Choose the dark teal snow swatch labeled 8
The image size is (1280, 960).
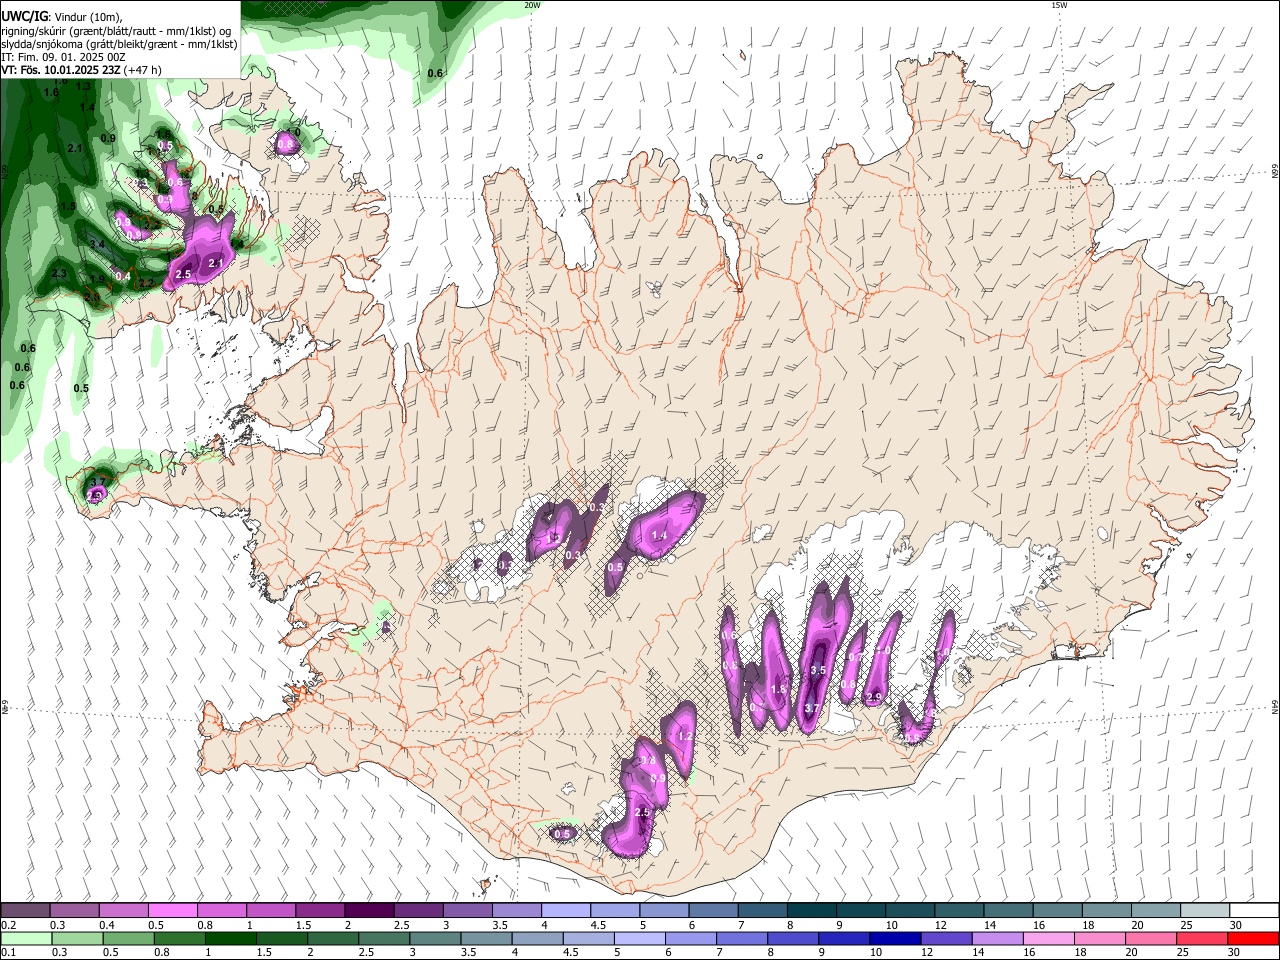click(x=812, y=910)
